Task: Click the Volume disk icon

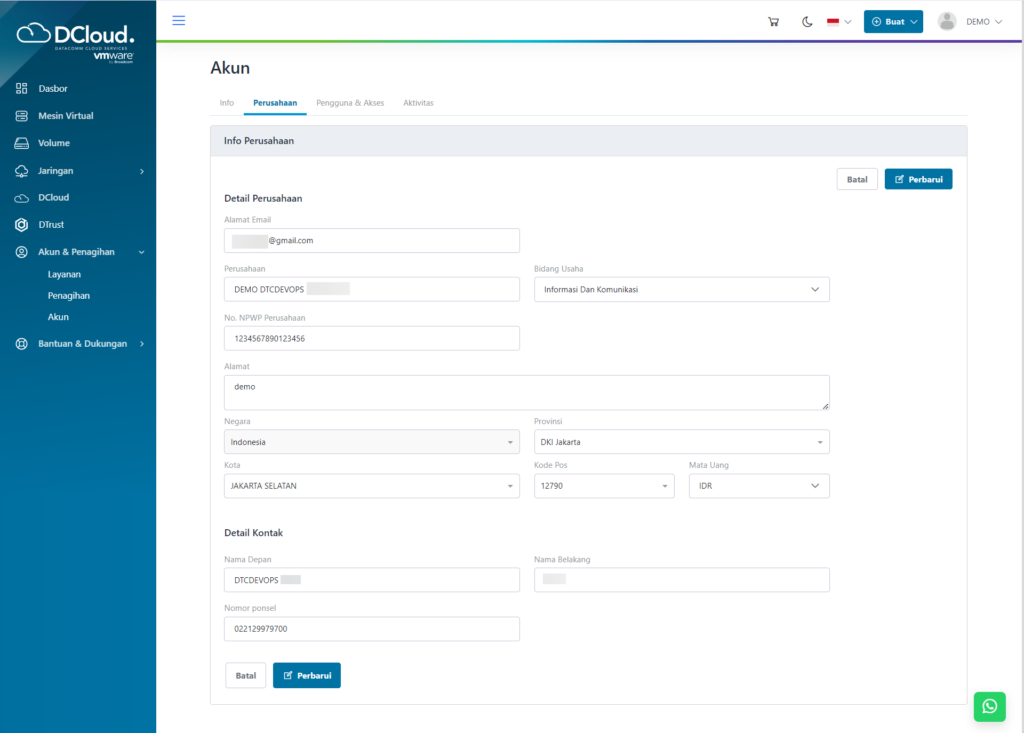Action: pyautogui.click(x=22, y=143)
